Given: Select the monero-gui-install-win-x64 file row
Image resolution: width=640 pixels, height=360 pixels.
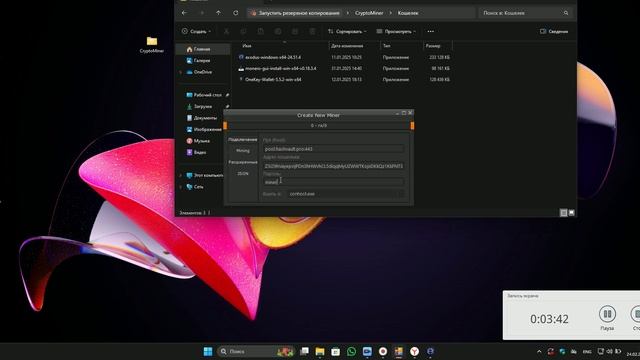Looking at the screenshot, I should [x=344, y=69].
